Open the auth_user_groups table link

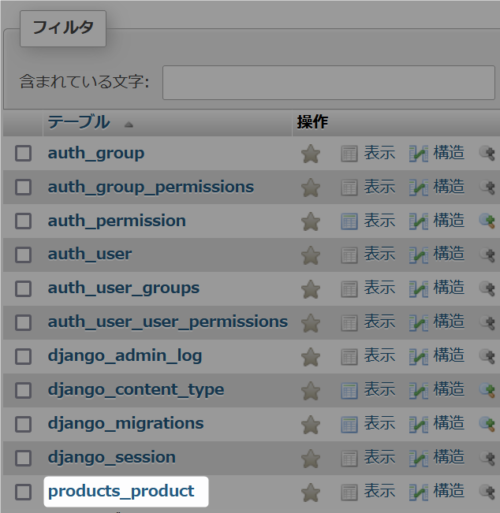pos(124,288)
